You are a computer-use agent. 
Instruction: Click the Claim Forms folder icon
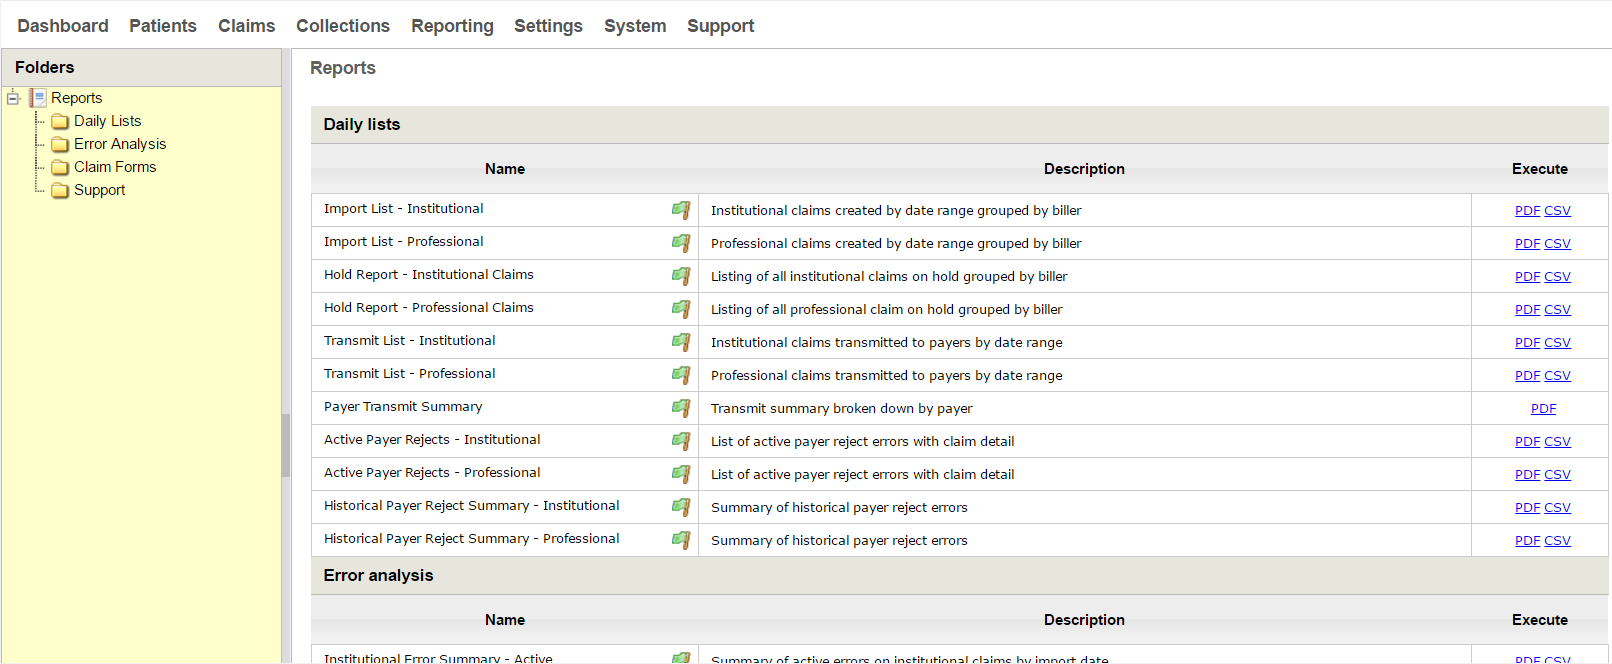click(60, 167)
